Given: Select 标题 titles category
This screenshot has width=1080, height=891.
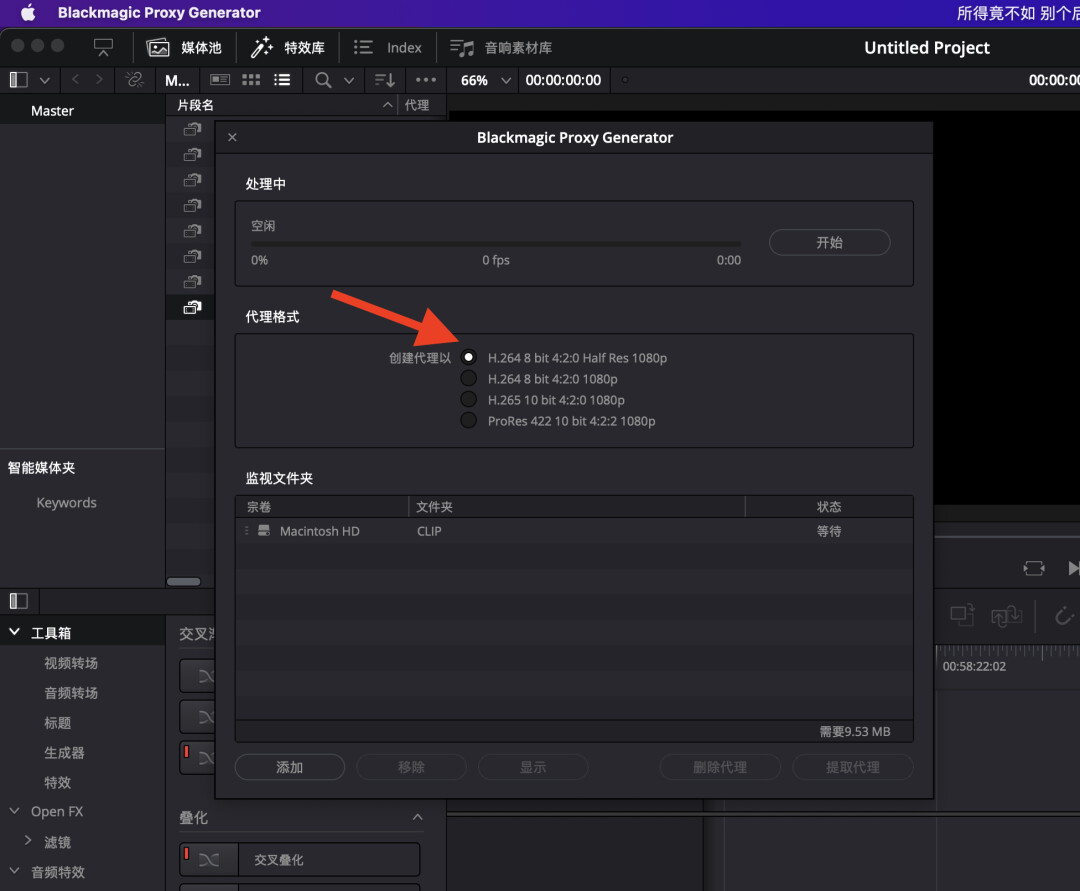Looking at the screenshot, I should (x=57, y=723).
